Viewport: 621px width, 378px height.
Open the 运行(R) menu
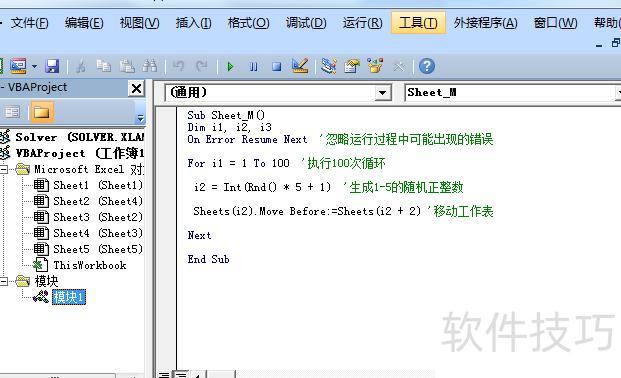point(362,23)
